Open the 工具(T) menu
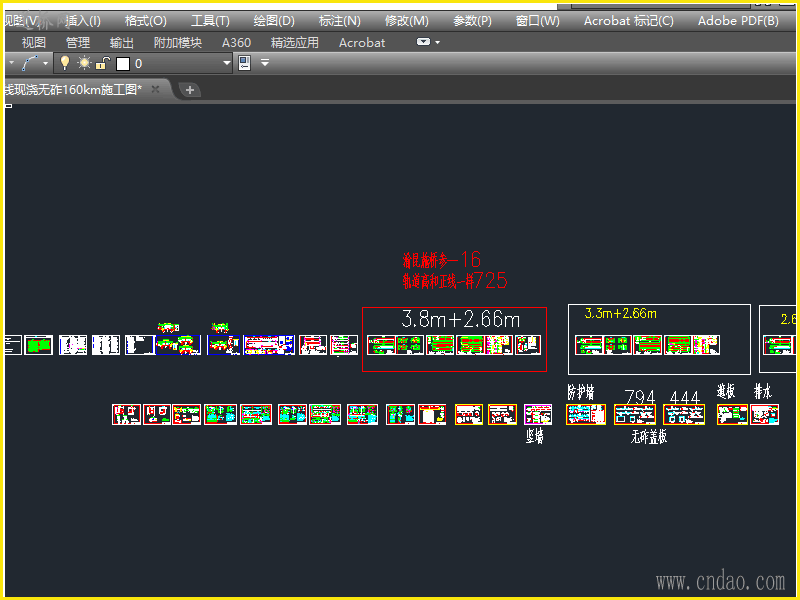The width and height of the screenshot is (800, 600). (x=210, y=21)
